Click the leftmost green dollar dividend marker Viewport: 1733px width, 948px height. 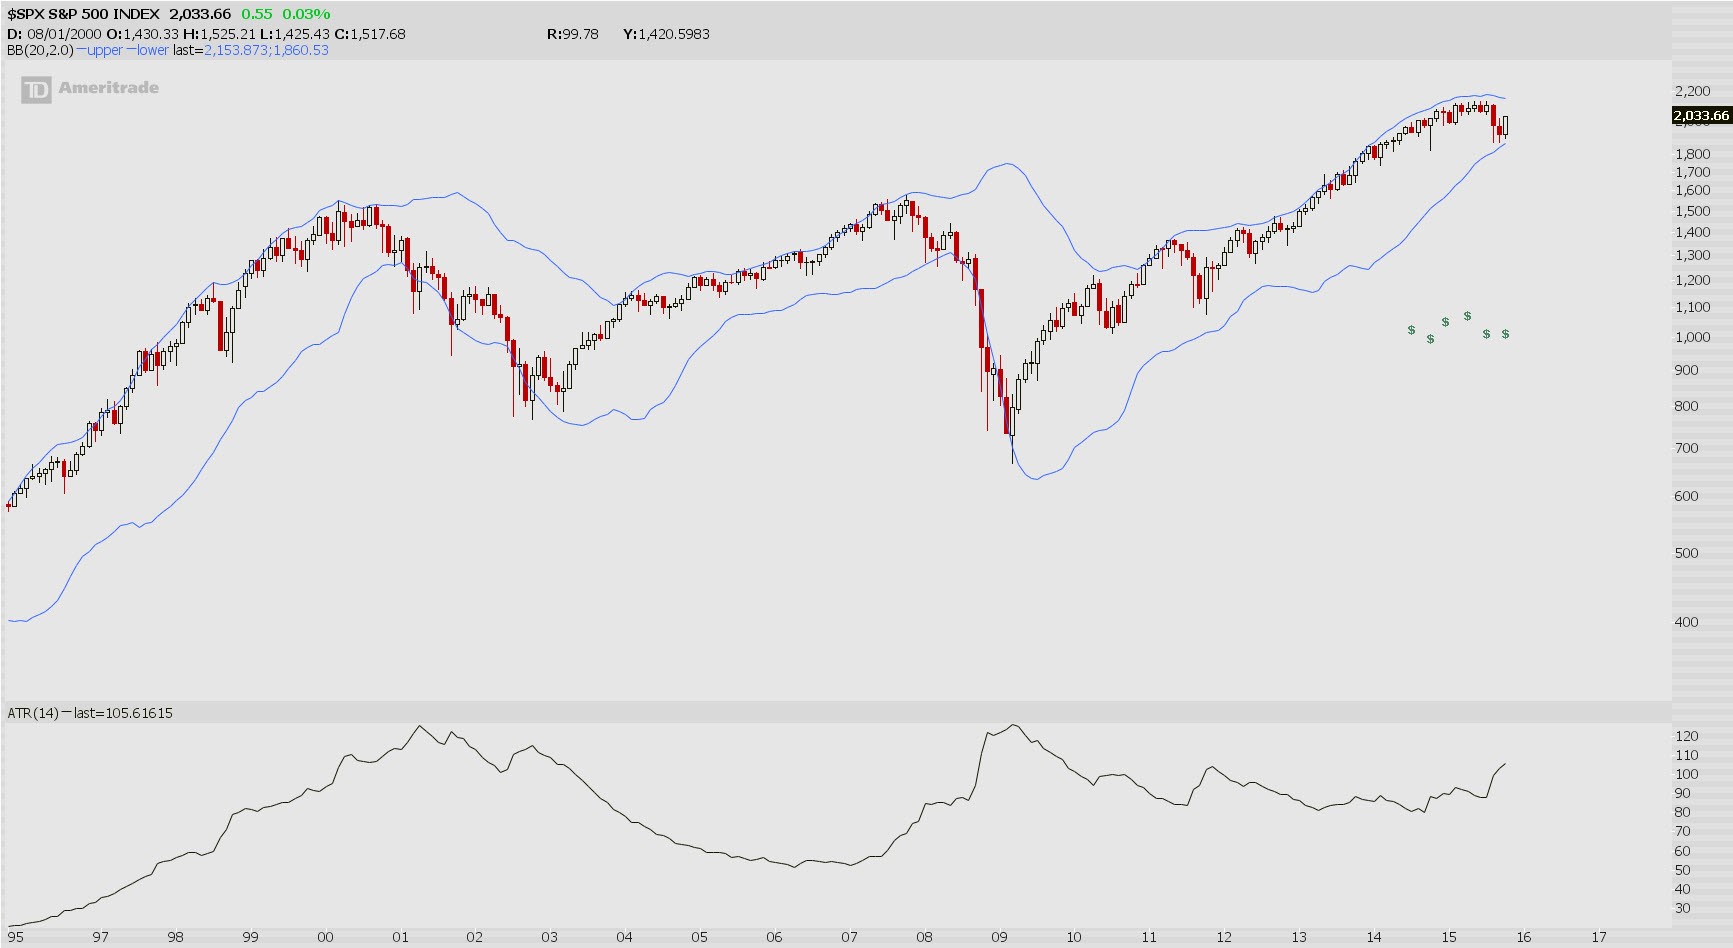pos(1411,330)
